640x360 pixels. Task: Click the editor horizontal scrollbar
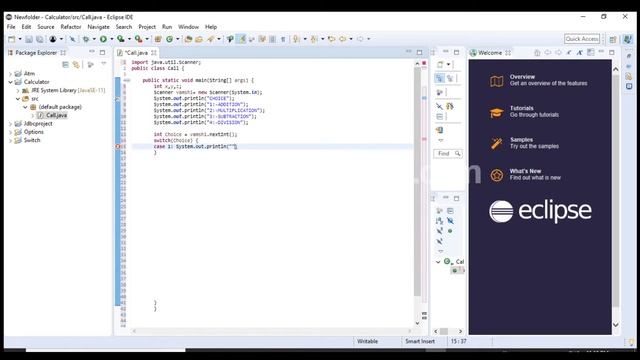271,331
